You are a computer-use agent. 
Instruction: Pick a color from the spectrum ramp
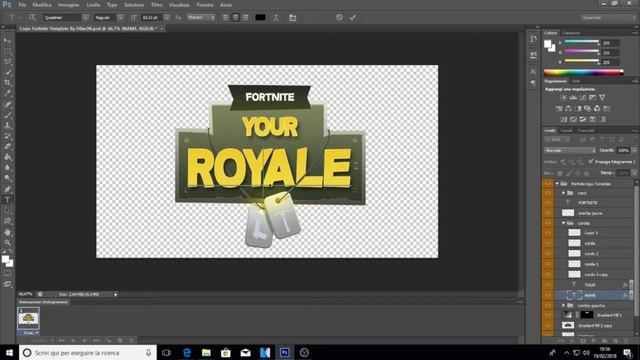(584, 73)
